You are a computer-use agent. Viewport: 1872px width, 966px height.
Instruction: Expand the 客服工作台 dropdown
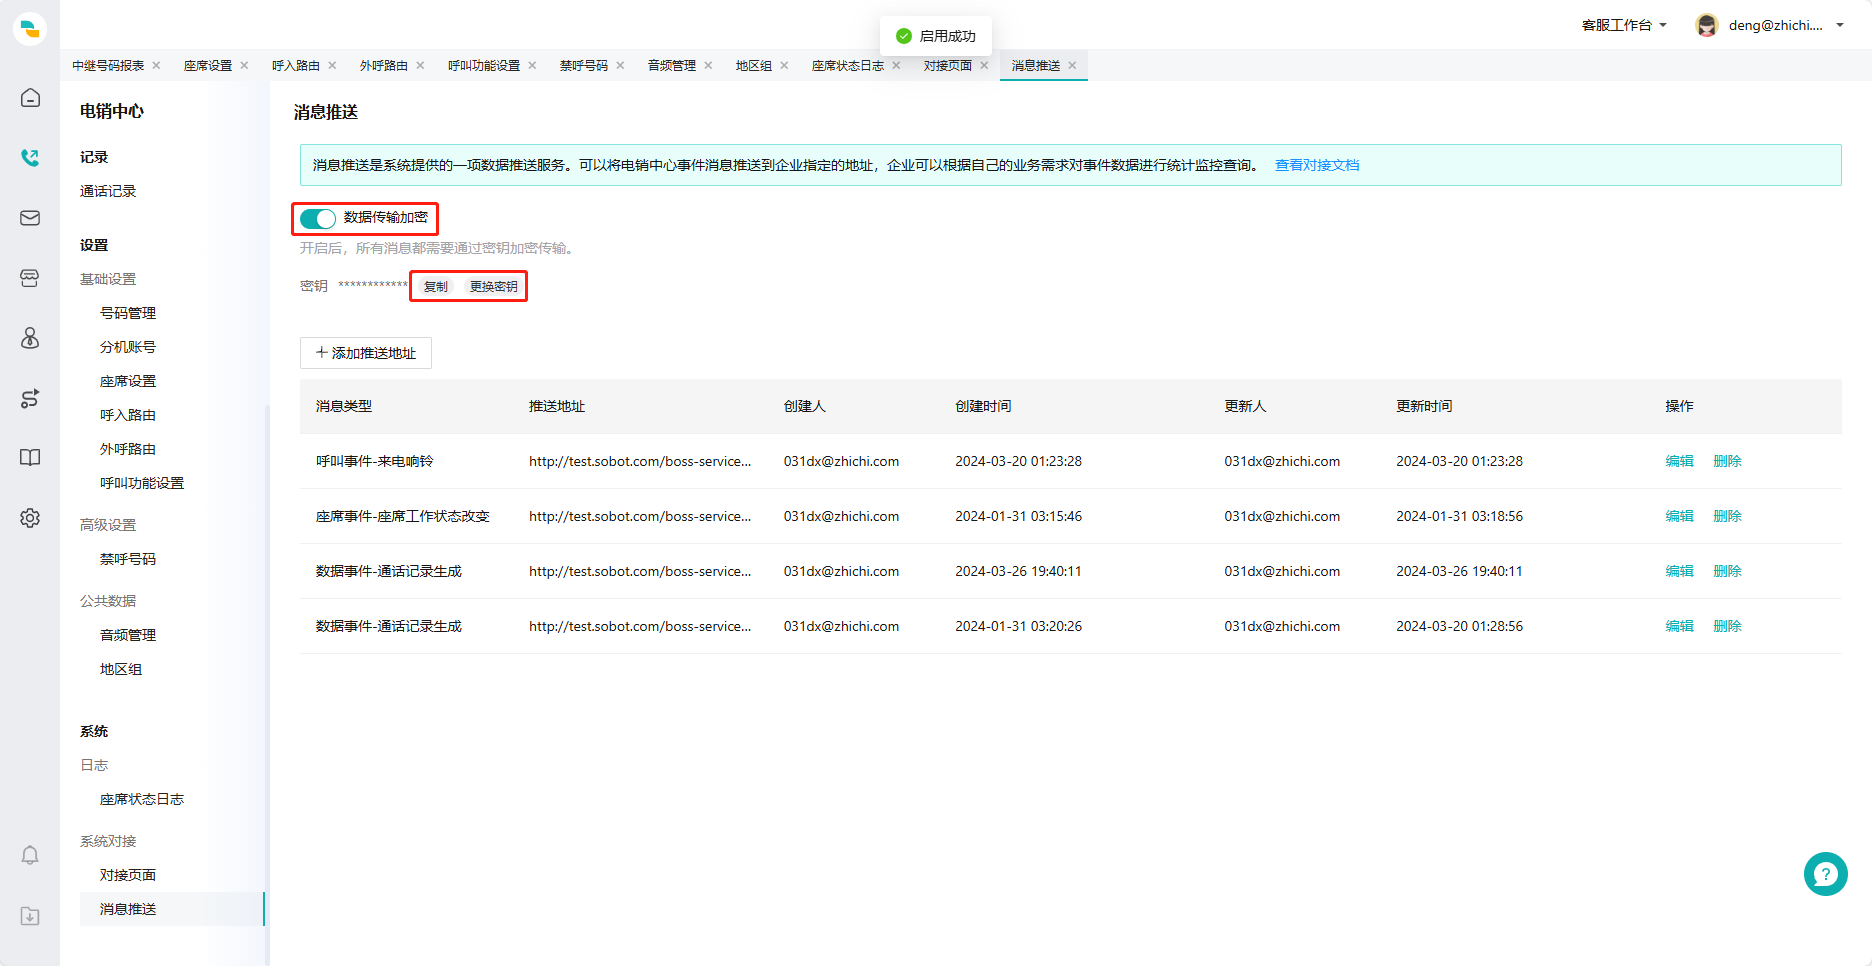1624,25
